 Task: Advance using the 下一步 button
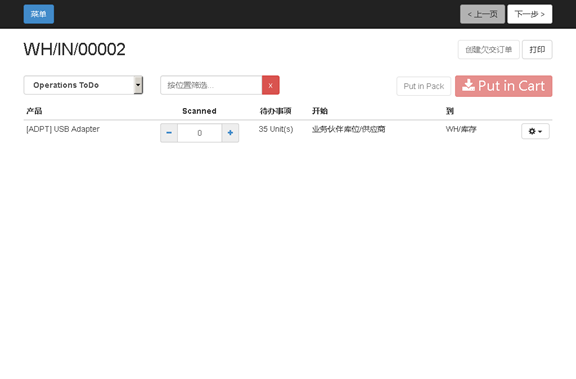[529, 14]
